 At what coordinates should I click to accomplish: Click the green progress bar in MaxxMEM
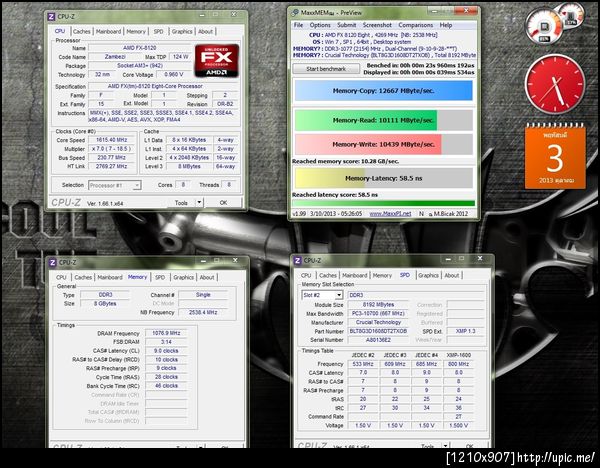[x=383, y=203]
